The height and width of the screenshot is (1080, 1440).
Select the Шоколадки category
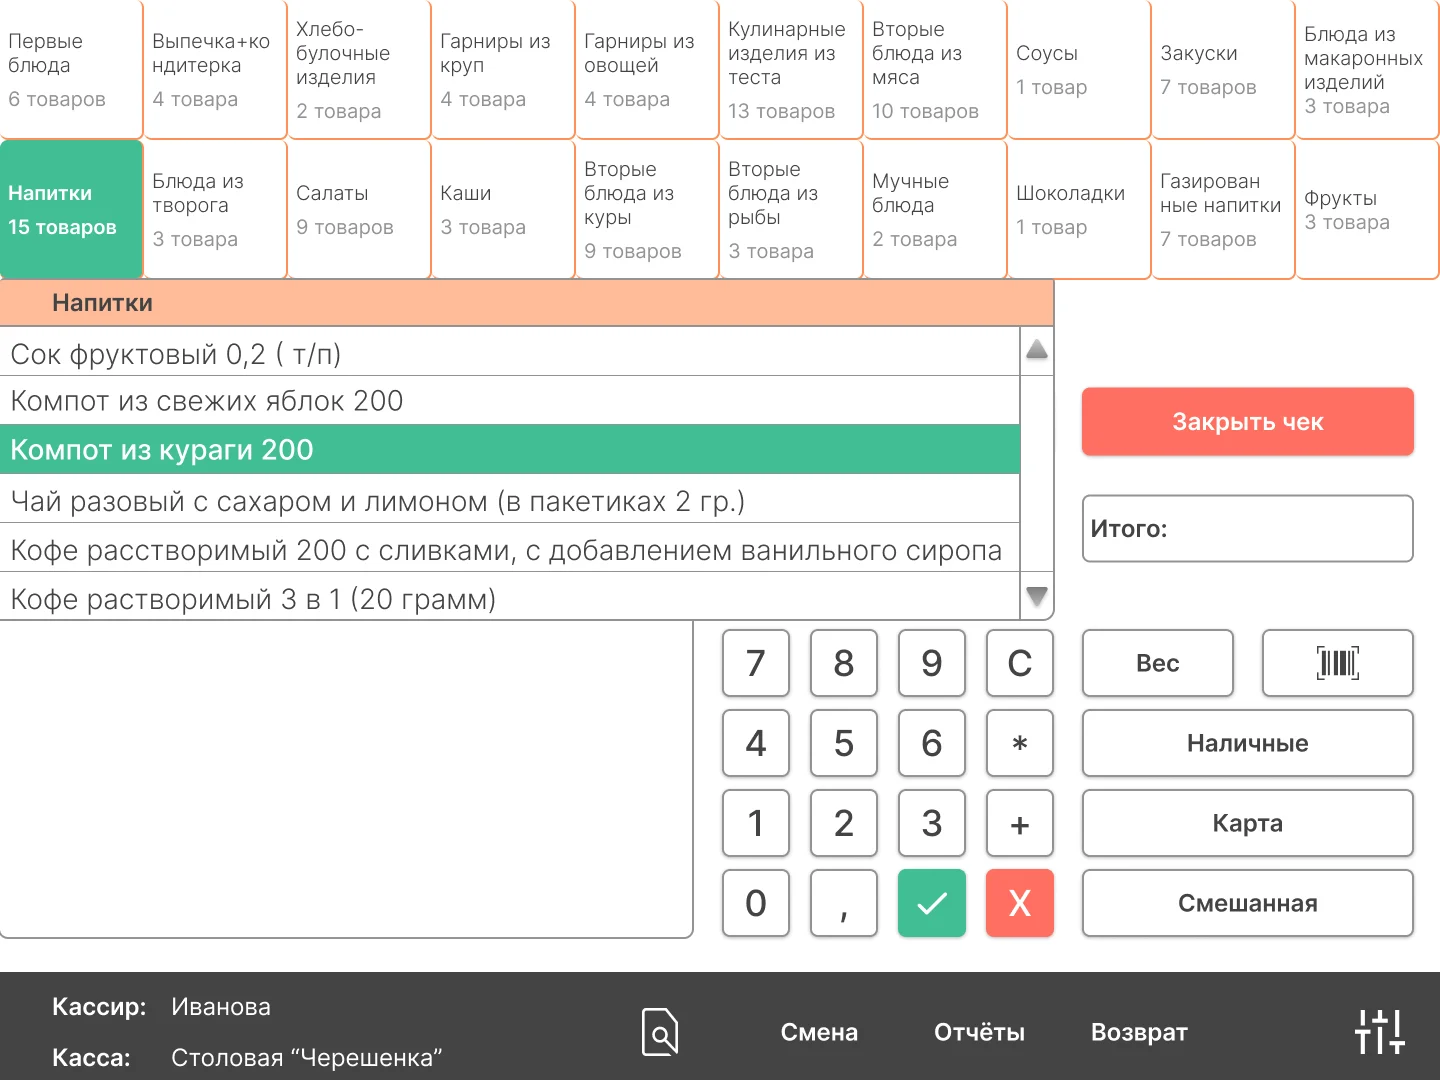pos(1080,209)
